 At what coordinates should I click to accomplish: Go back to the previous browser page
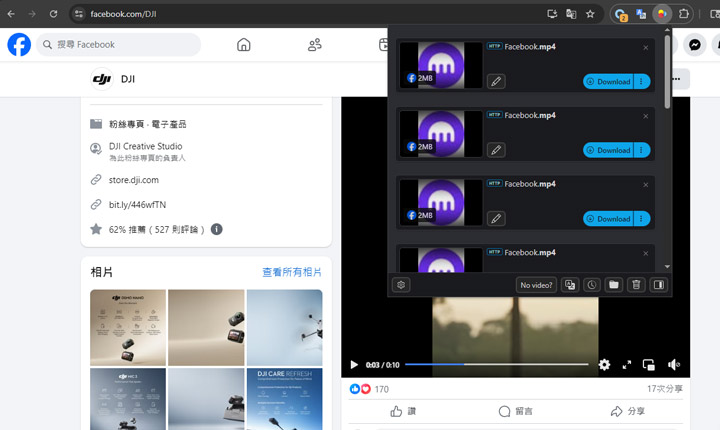click(11, 14)
